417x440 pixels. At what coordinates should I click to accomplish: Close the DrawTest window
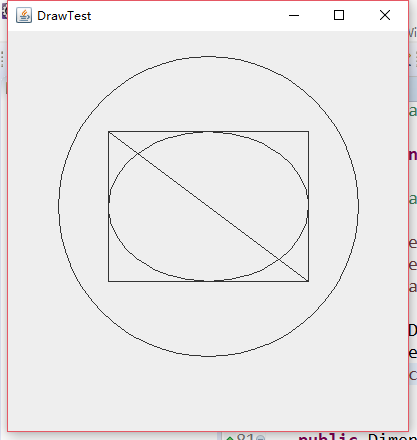click(x=385, y=15)
